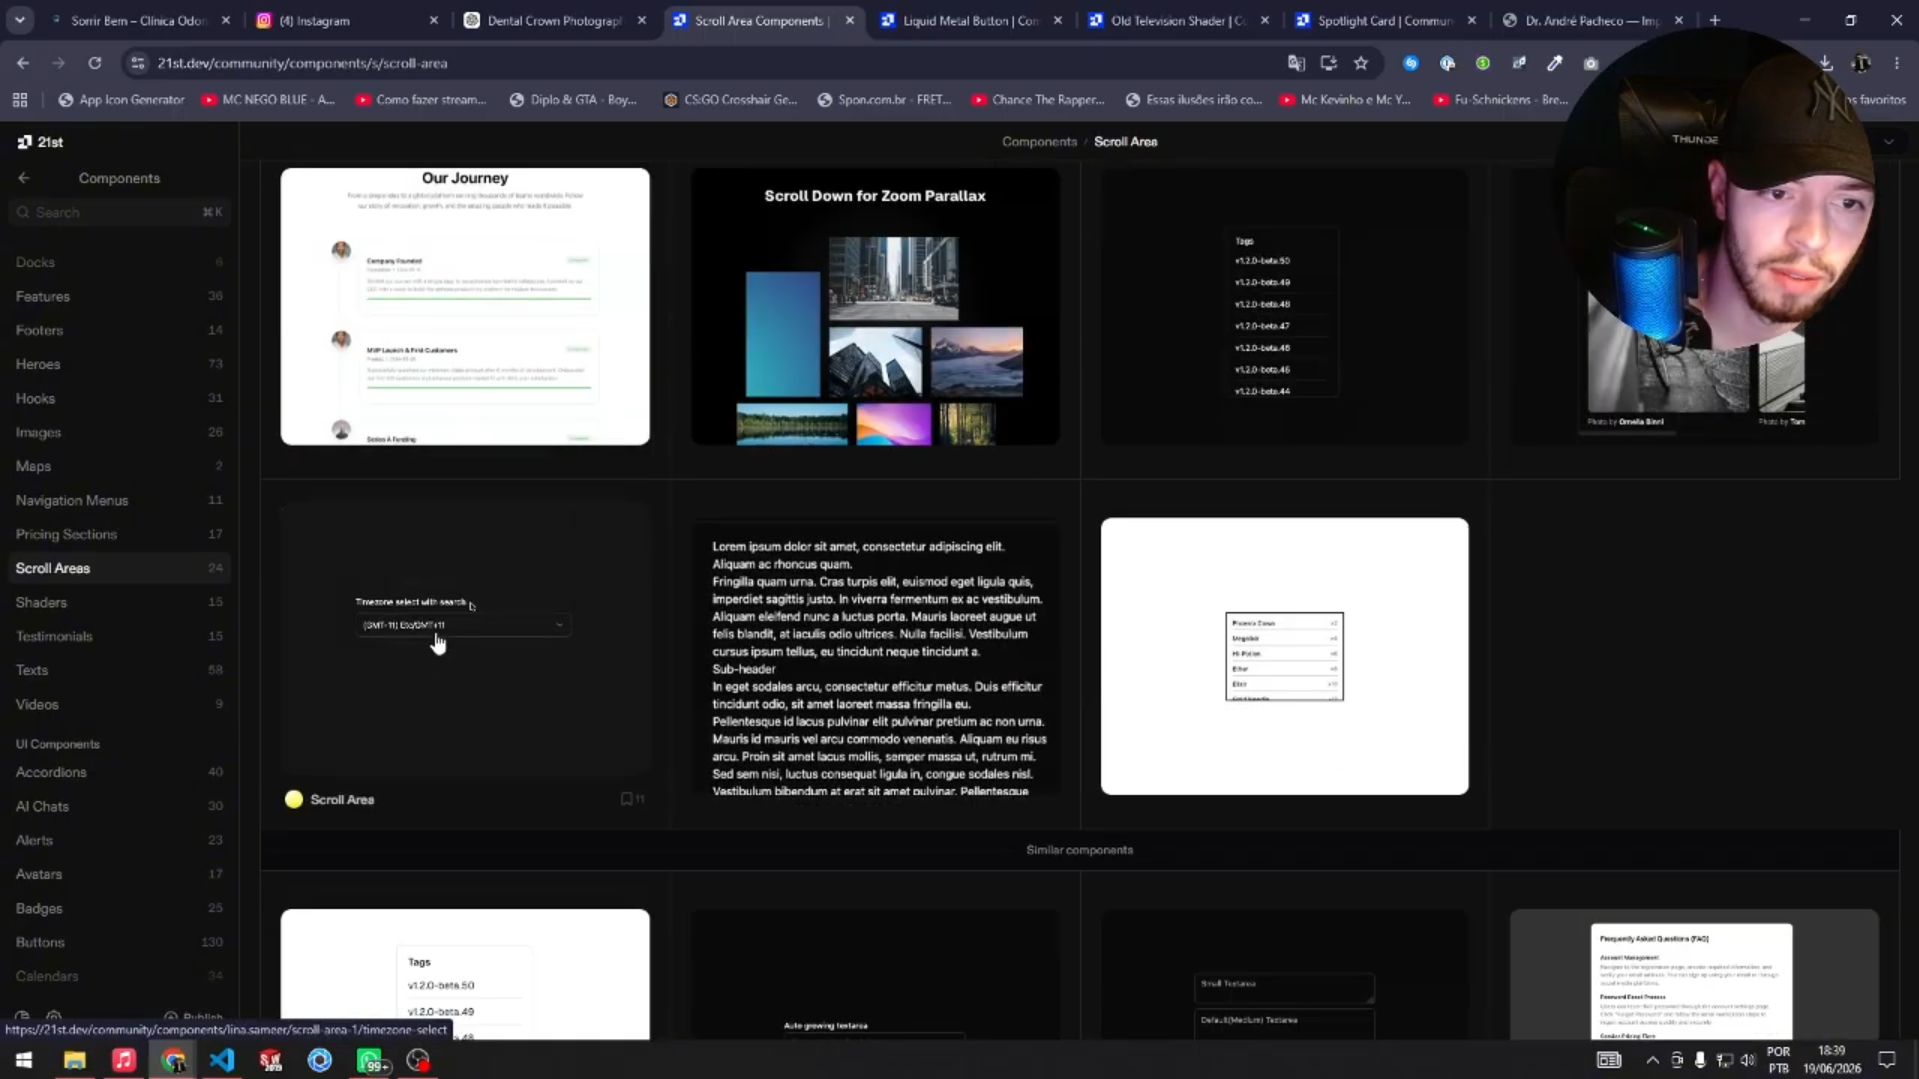Click the POR PTB language indicator

1779,1060
